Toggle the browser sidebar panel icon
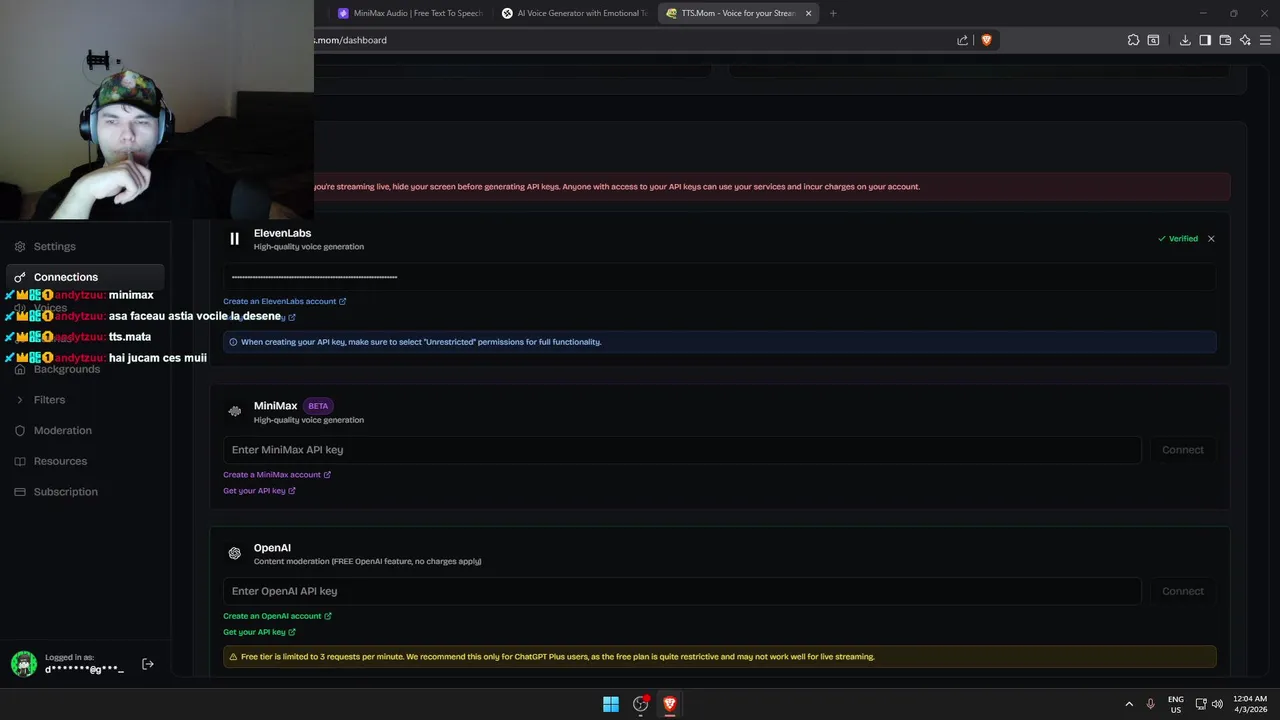Viewport: 1280px width, 720px height. (x=1205, y=40)
